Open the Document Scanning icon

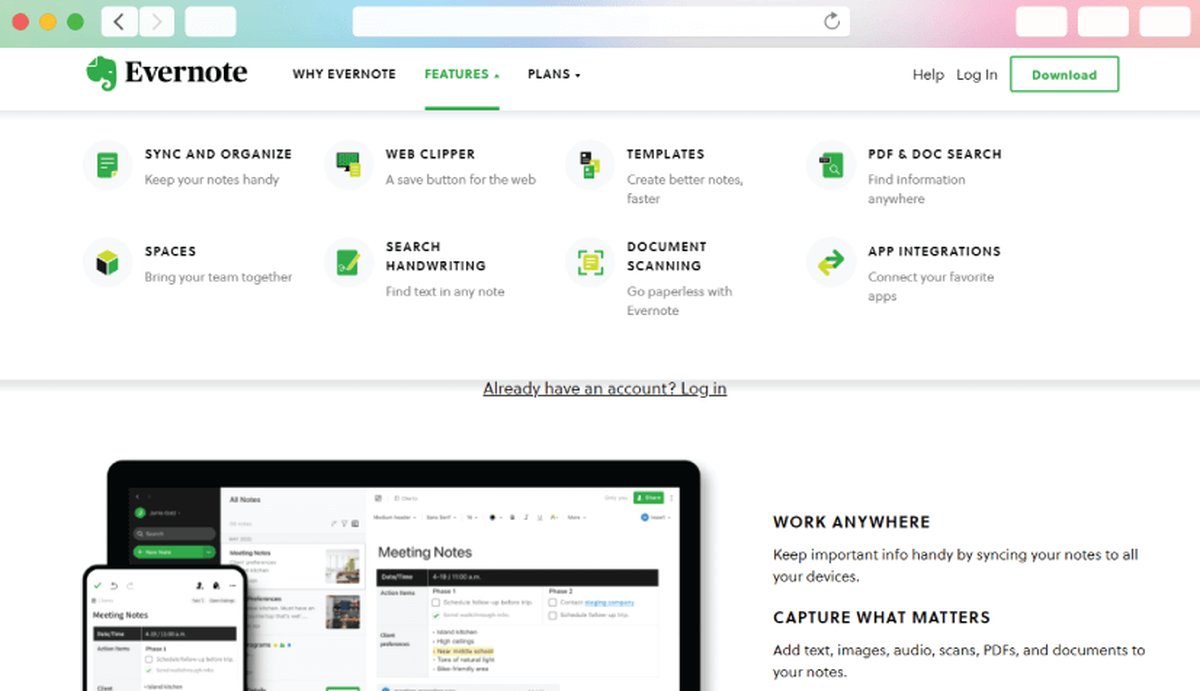[x=589, y=262]
